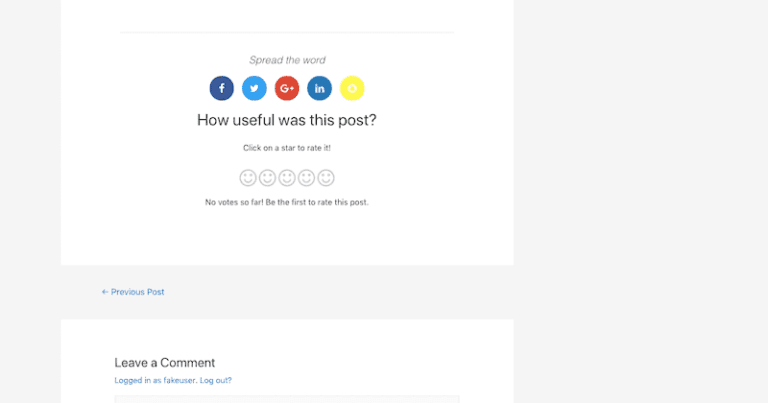Share the post via LinkedIn
Screen dimensions: 768x403
click(x=319, y=88)
